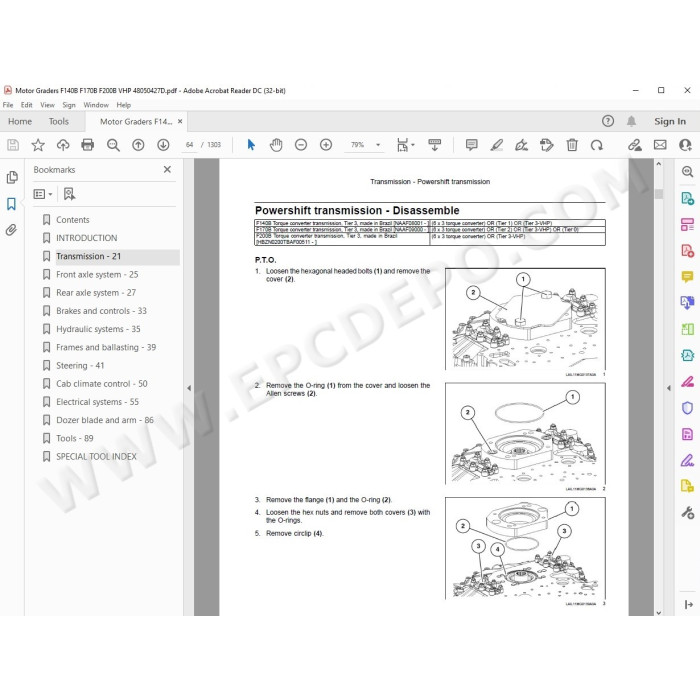The height and width of the screenshot is (700, 700).
Task: Open SPECIAL TOOL INDEX bookmark
Action: tap(96, 456)
